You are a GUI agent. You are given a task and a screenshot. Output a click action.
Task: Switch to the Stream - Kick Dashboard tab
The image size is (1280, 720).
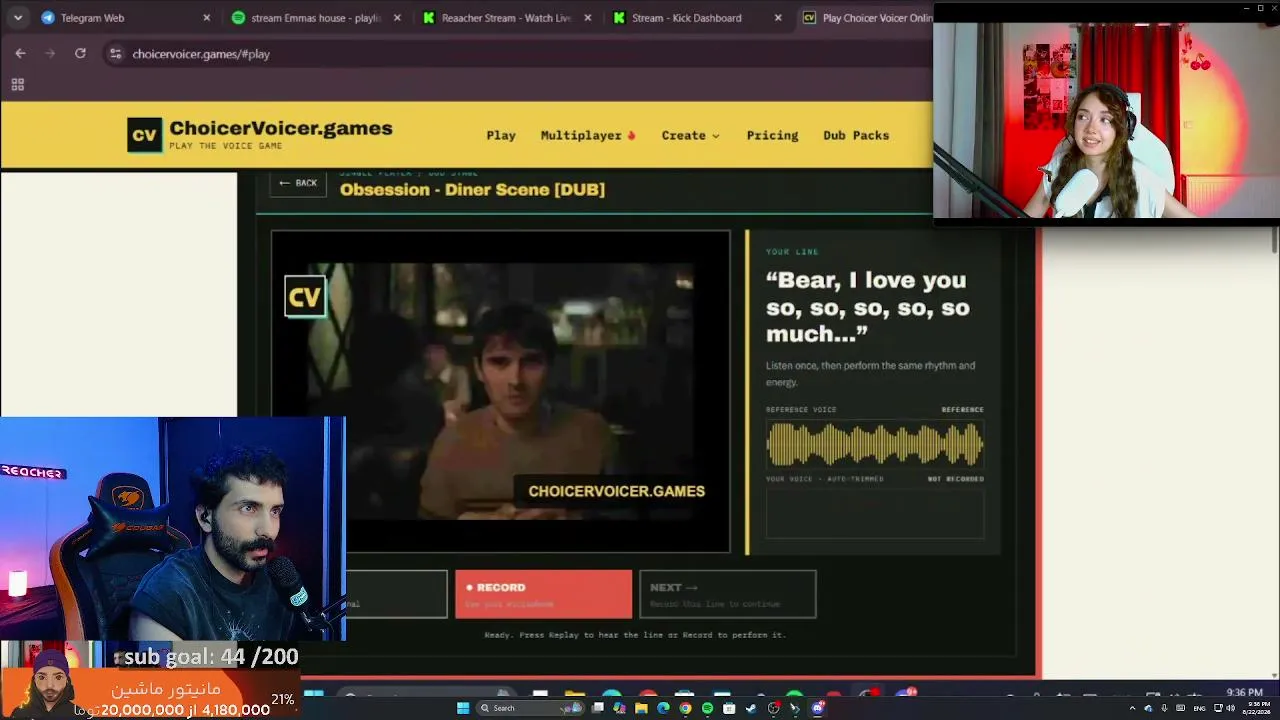pos(695,18)
